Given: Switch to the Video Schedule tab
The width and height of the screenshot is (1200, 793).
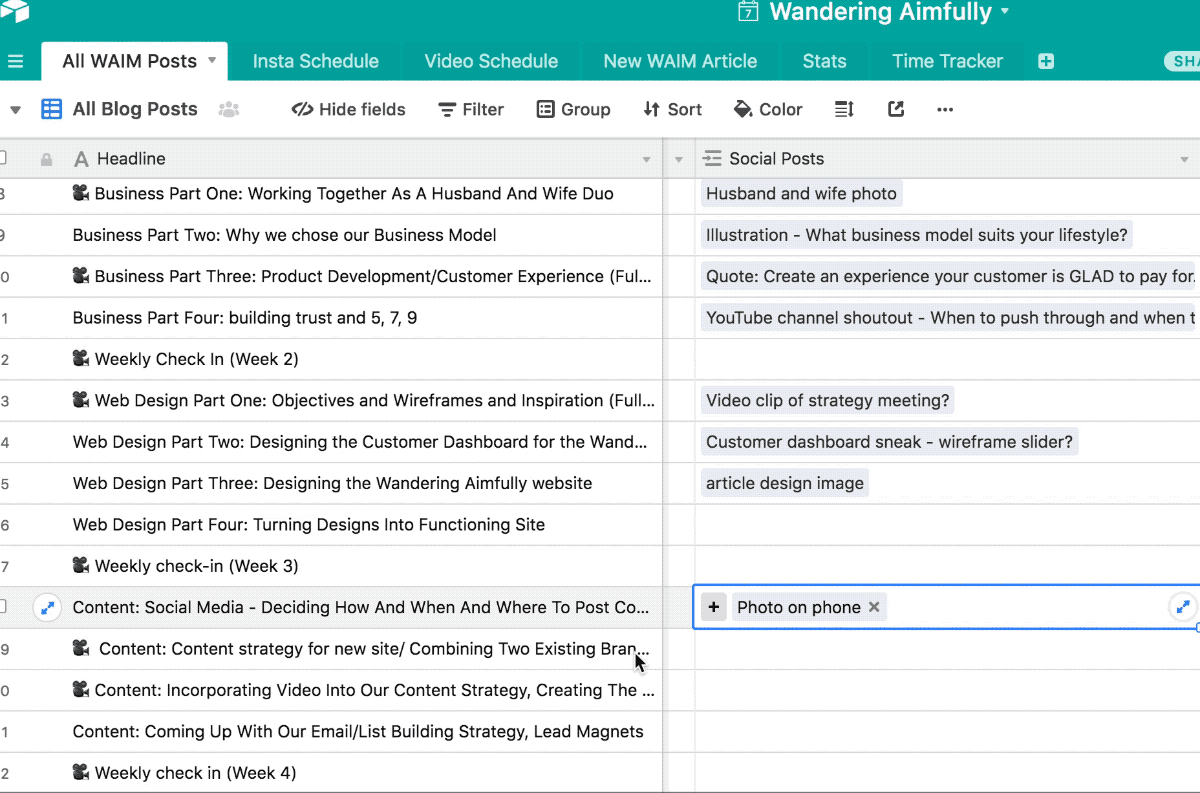Looking at the screenshot, I should click(x=491, y=61).
